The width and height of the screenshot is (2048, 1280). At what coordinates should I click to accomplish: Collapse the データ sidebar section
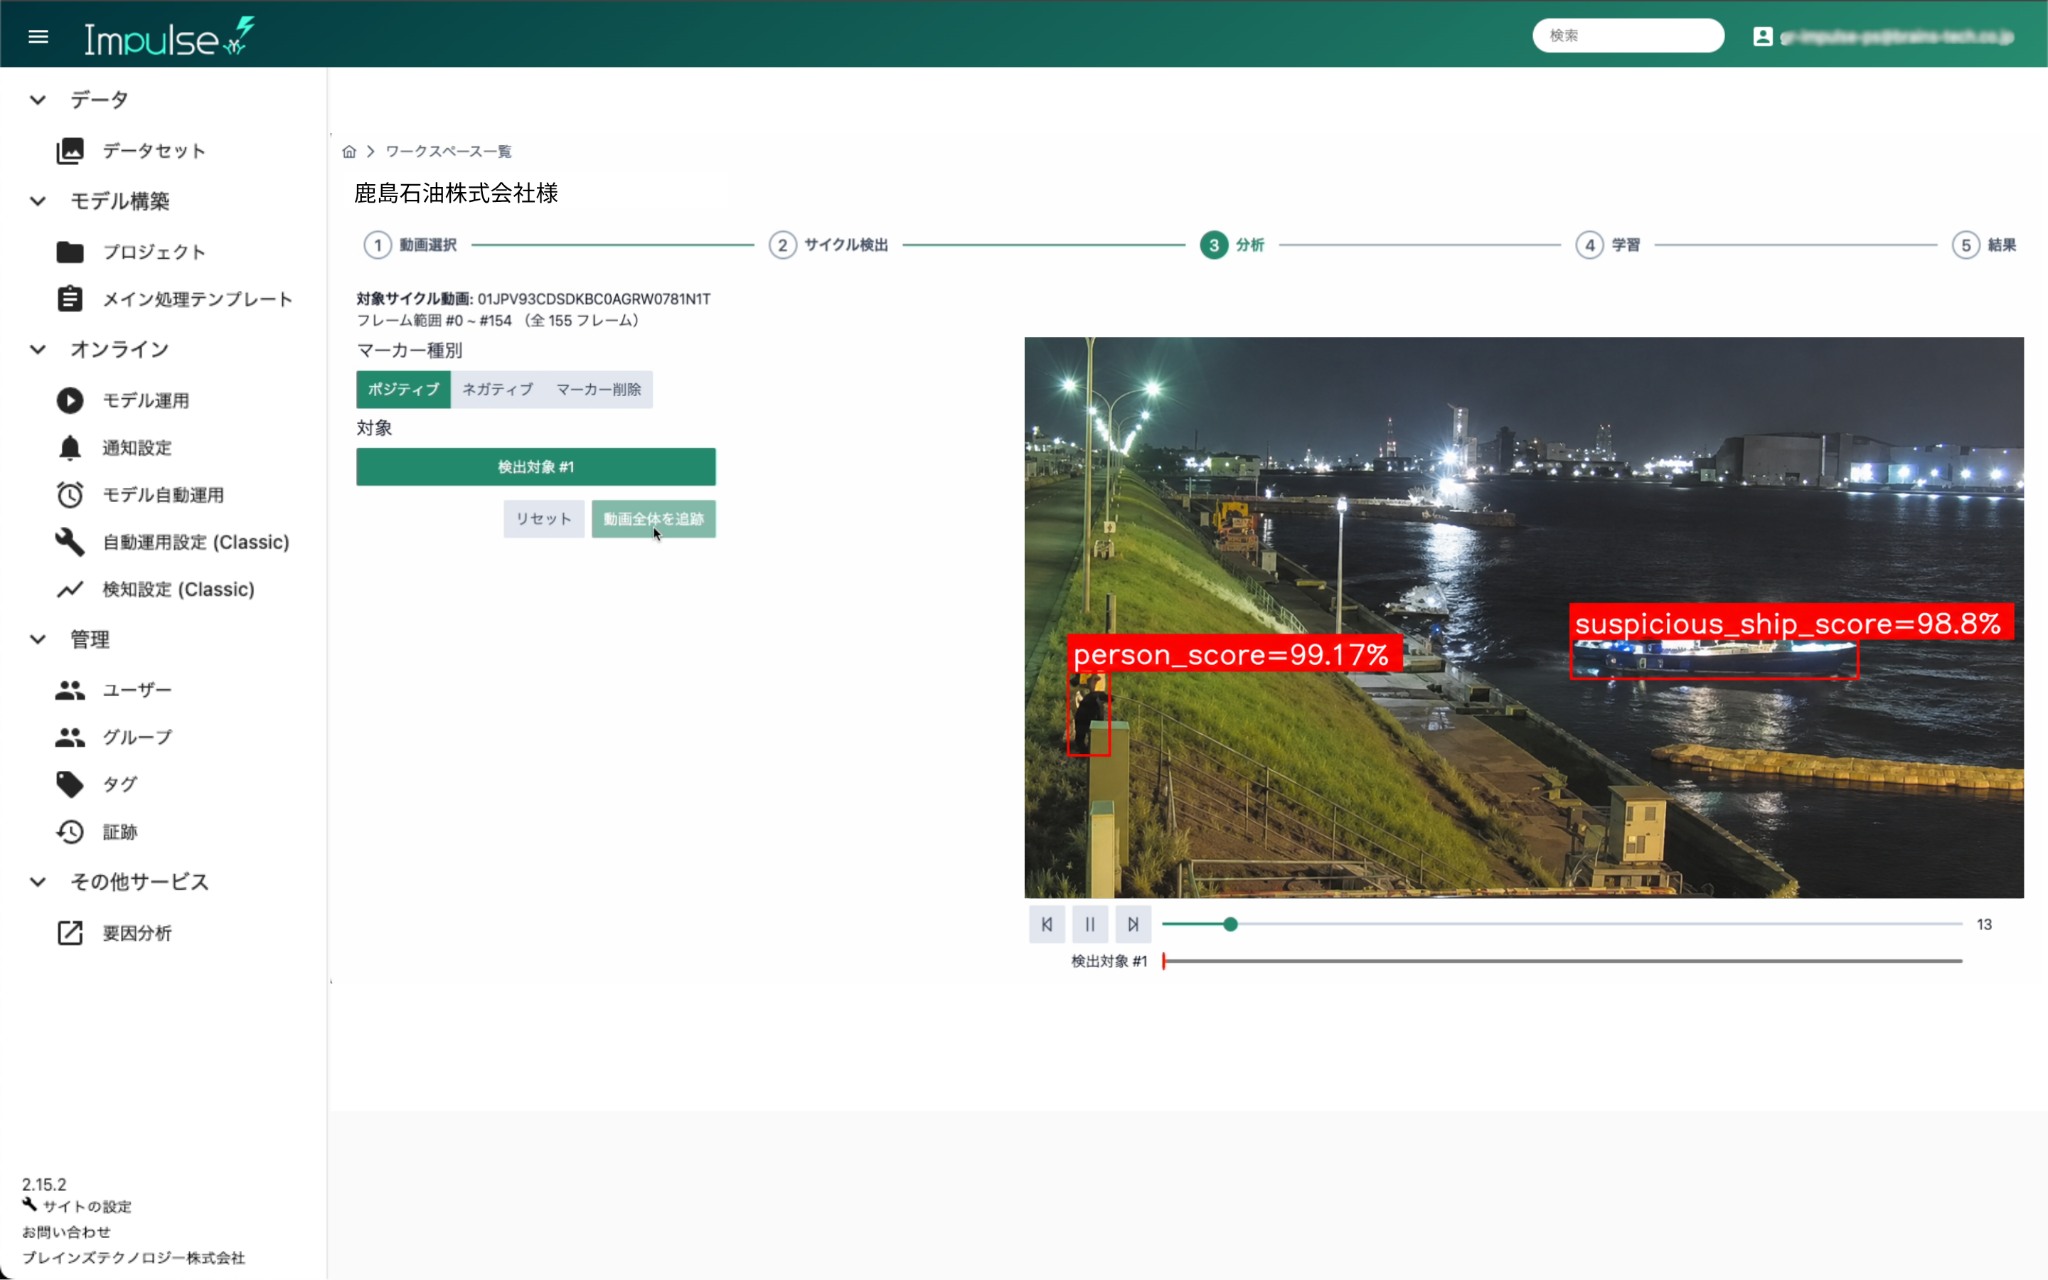38,100
